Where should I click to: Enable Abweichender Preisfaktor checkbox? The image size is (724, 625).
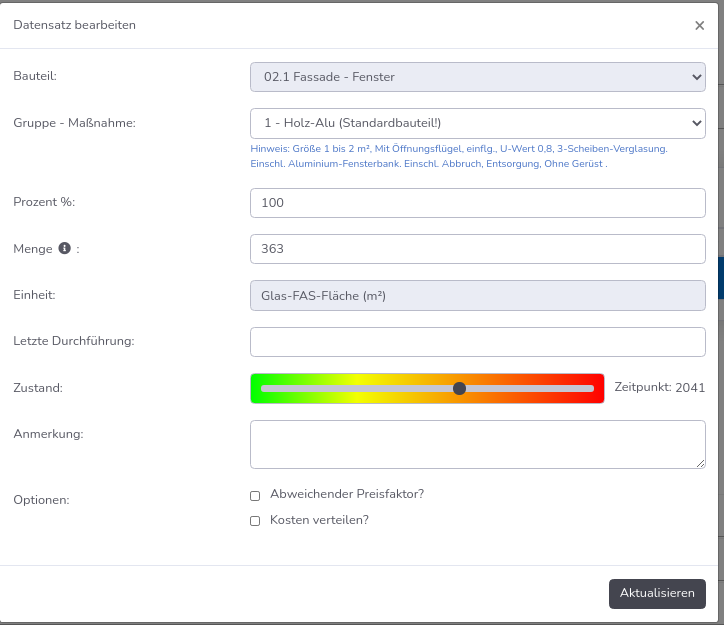tap(255, 496)
